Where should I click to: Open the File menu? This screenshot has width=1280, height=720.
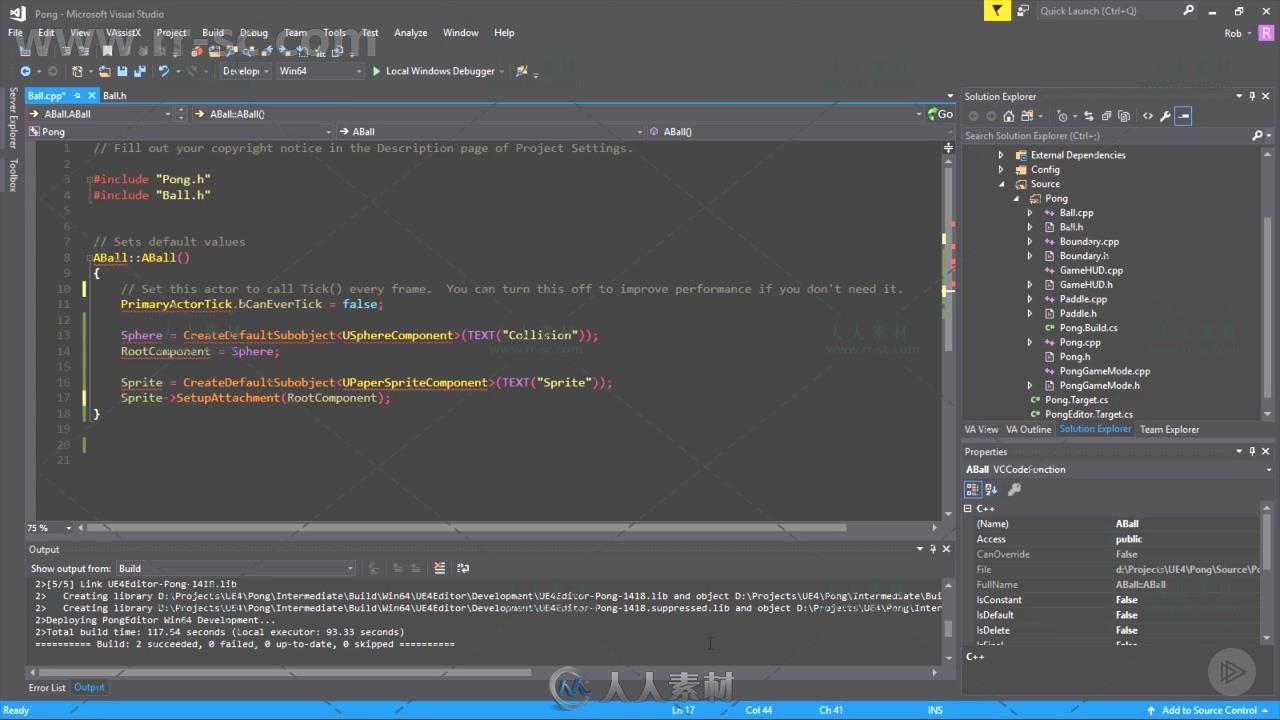coord(15,33)
